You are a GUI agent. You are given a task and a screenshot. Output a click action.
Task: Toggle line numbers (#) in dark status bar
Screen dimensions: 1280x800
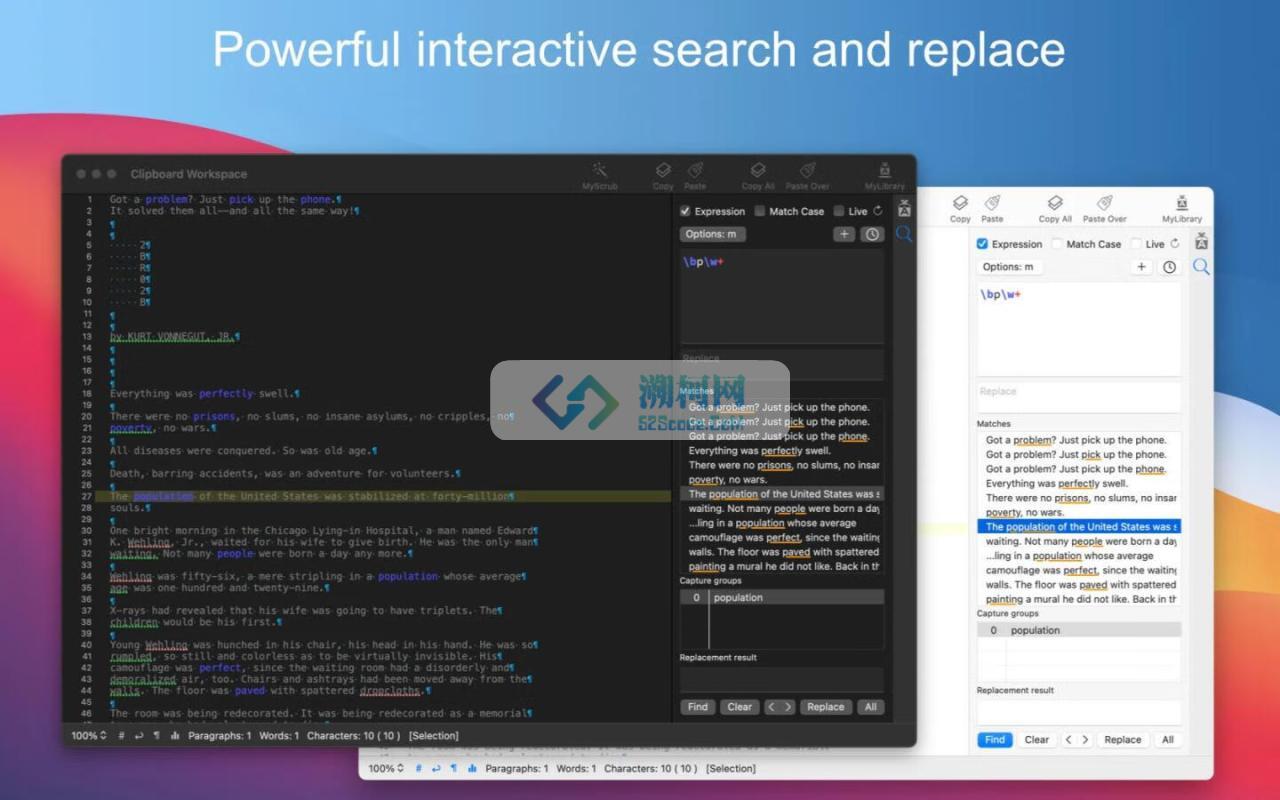(121, 735)
